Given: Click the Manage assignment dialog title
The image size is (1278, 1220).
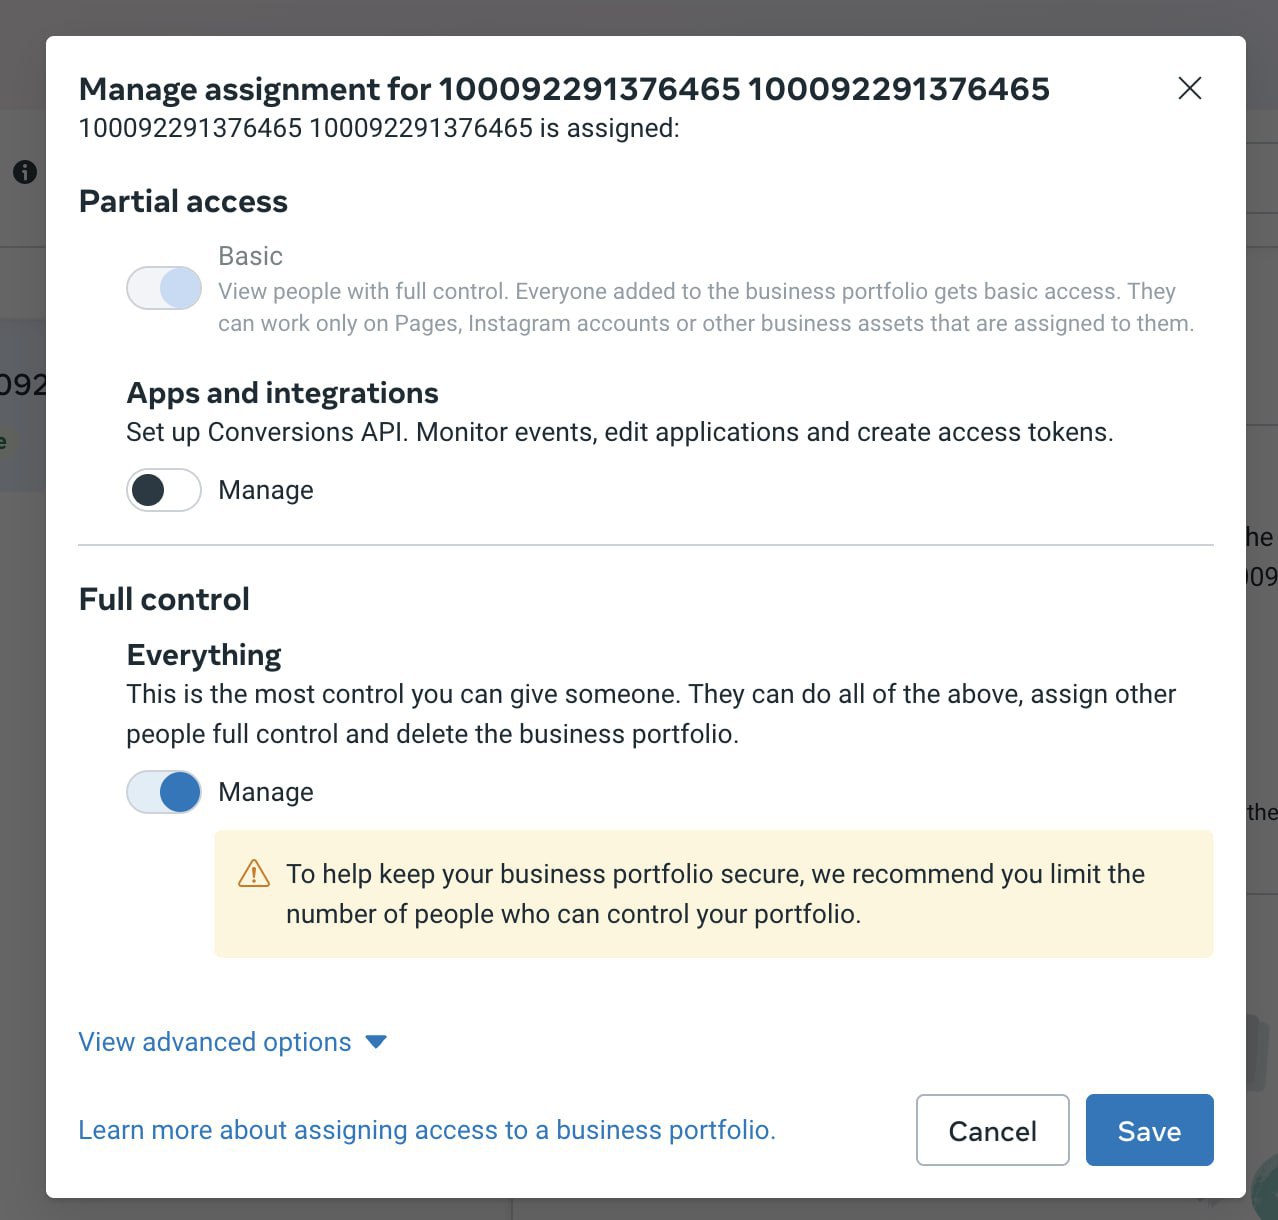Looking at the screenshot, I should click(564, 89).
